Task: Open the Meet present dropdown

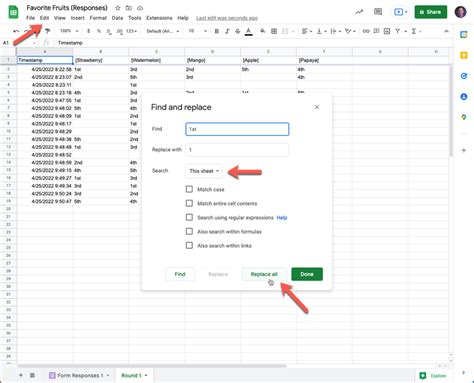Action: (x=400, y=12)
